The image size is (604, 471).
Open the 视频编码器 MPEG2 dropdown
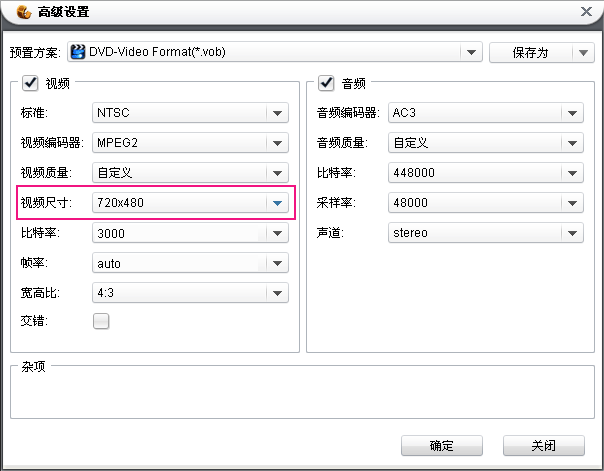click(x=277, y=143)
